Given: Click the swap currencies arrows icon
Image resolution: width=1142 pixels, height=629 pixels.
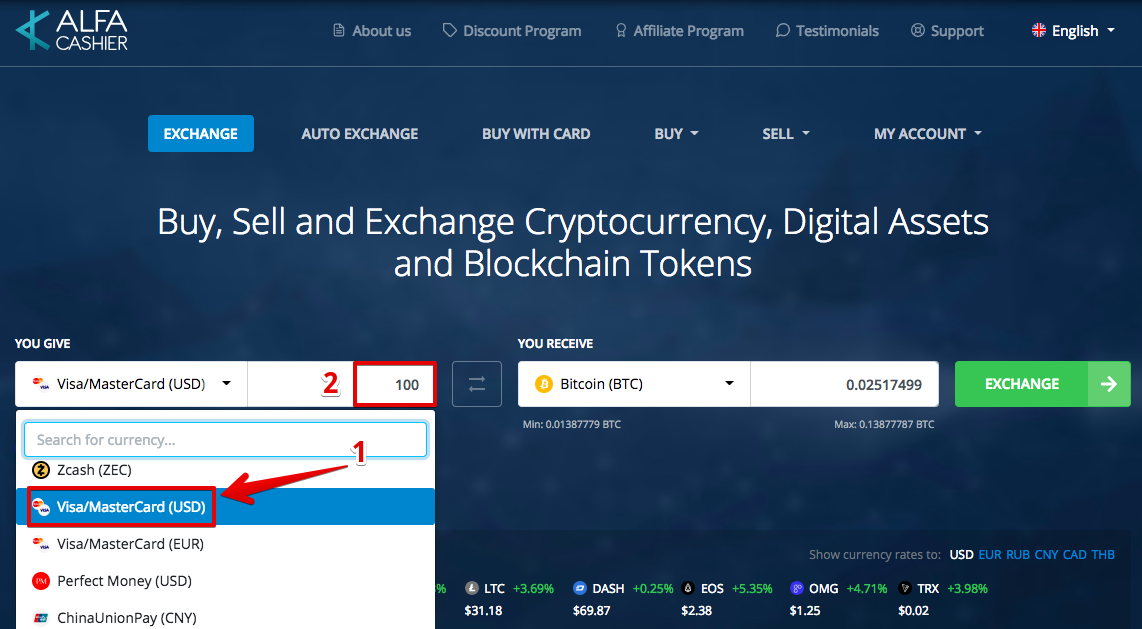Looking at the screenshot, I should pos(477,384).
